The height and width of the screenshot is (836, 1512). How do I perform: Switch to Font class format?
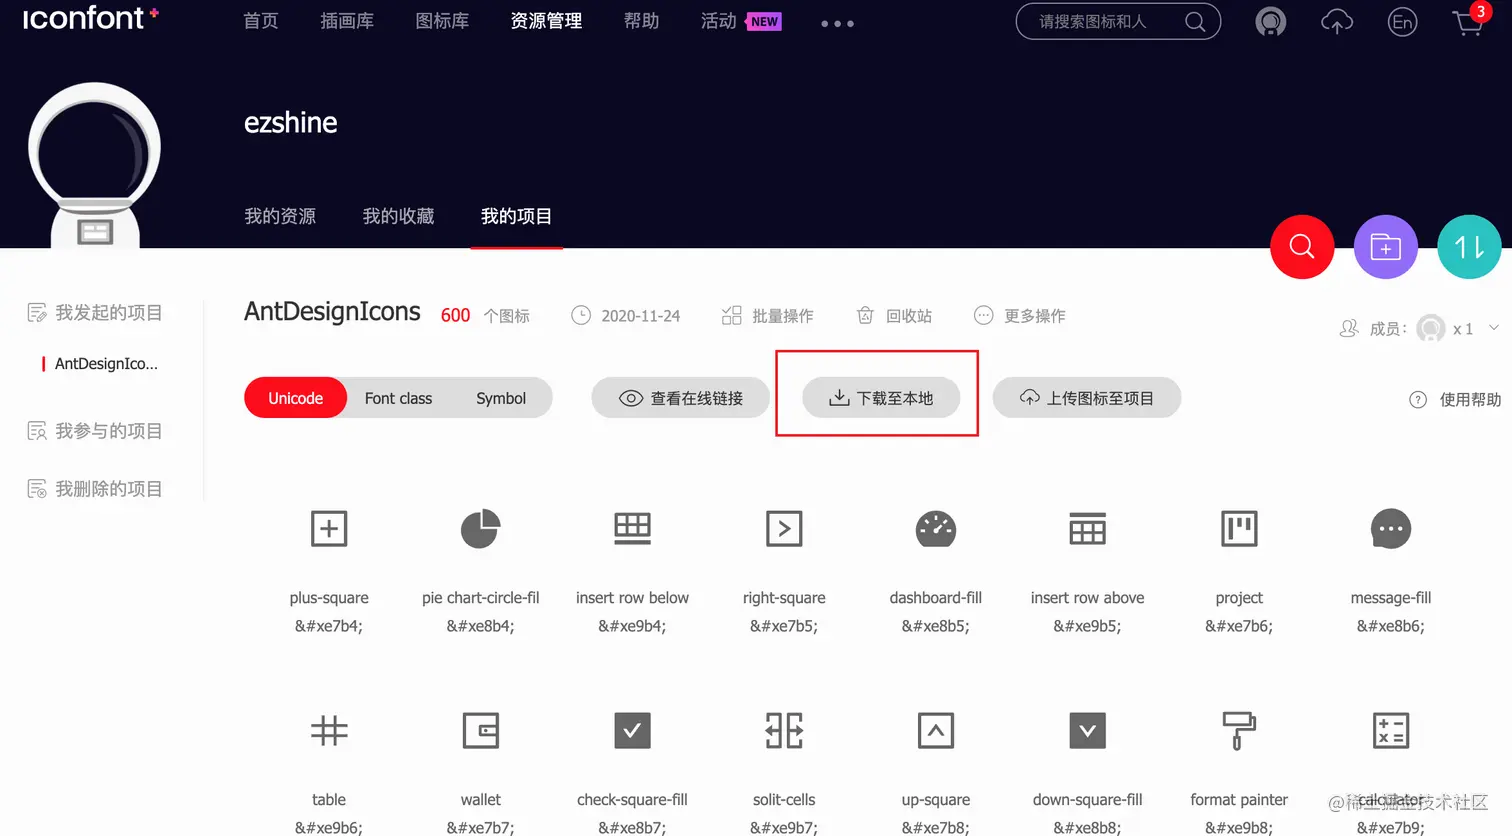pos(398,398)
